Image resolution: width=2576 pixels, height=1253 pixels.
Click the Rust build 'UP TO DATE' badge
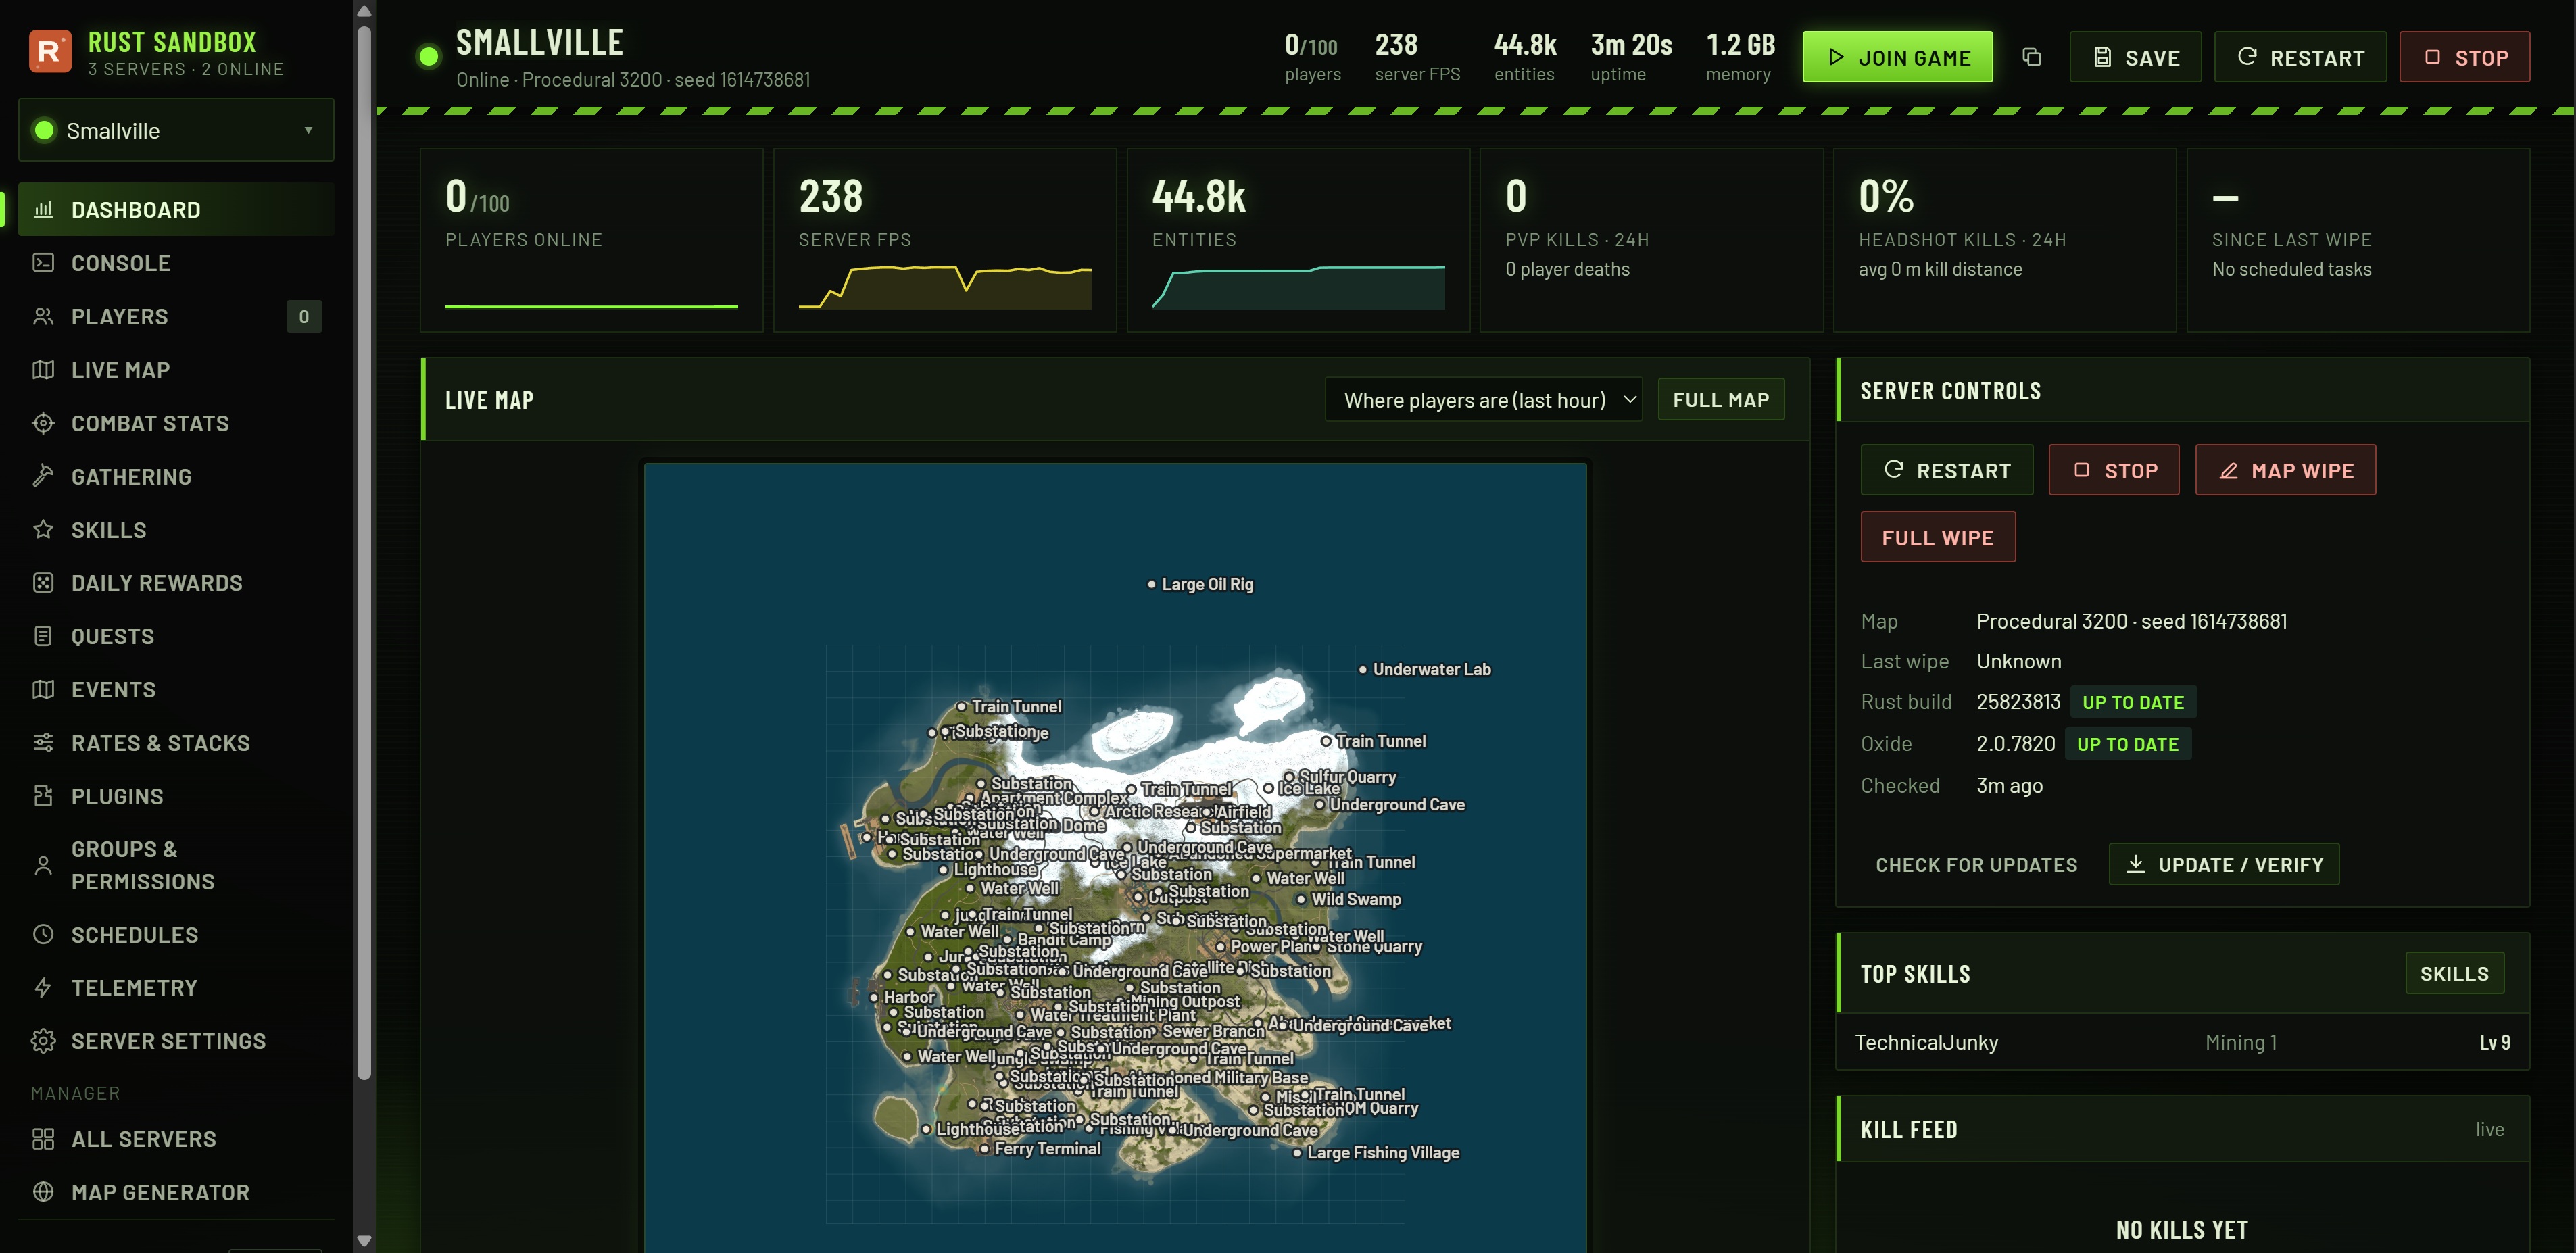(2132, 702)
